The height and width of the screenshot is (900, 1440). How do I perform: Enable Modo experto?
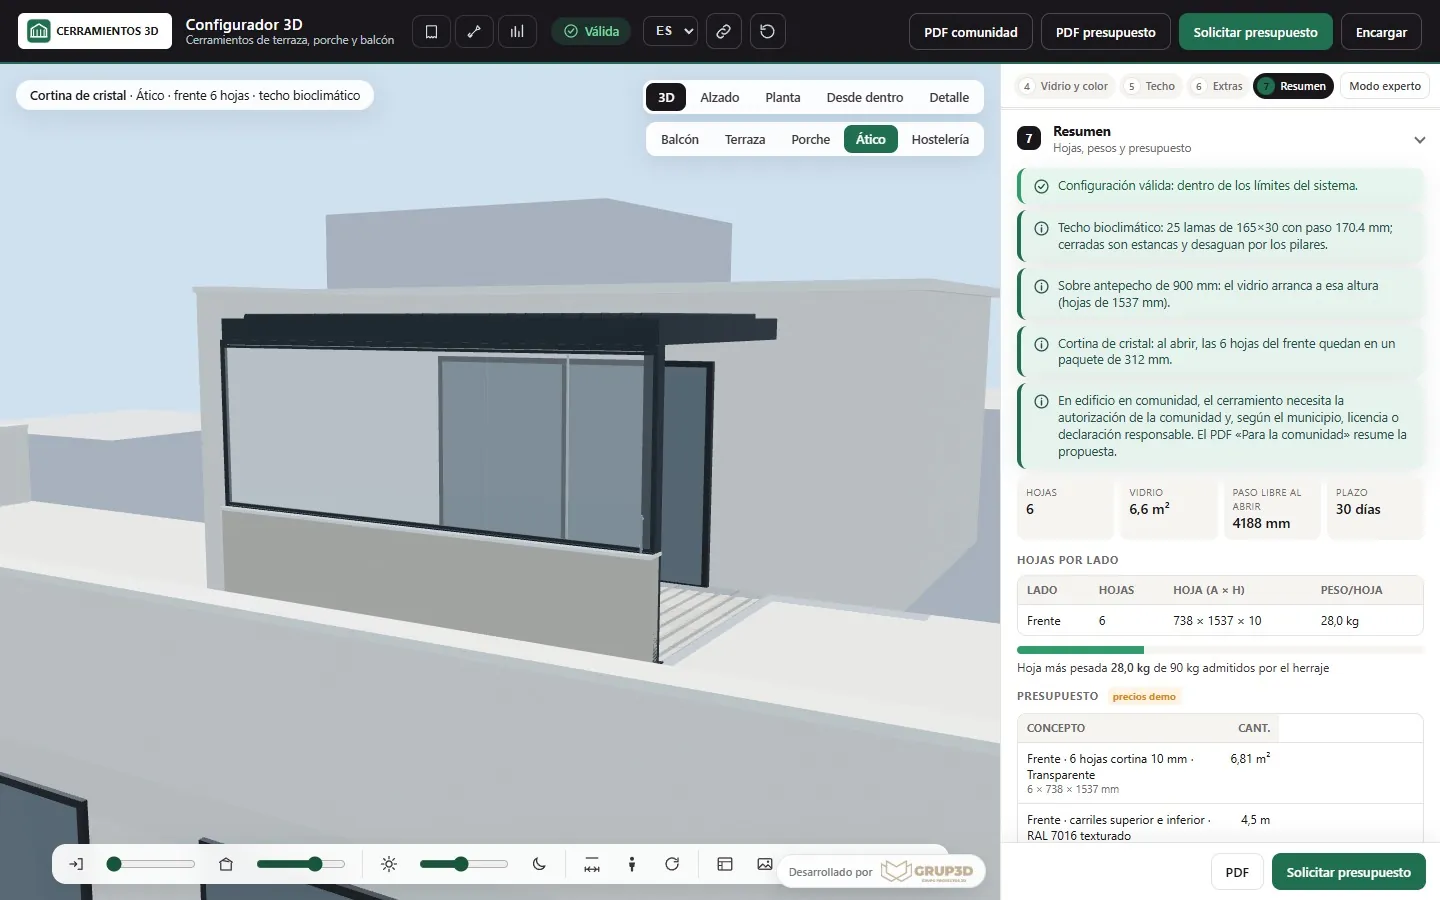click(x=1384, y=86)
